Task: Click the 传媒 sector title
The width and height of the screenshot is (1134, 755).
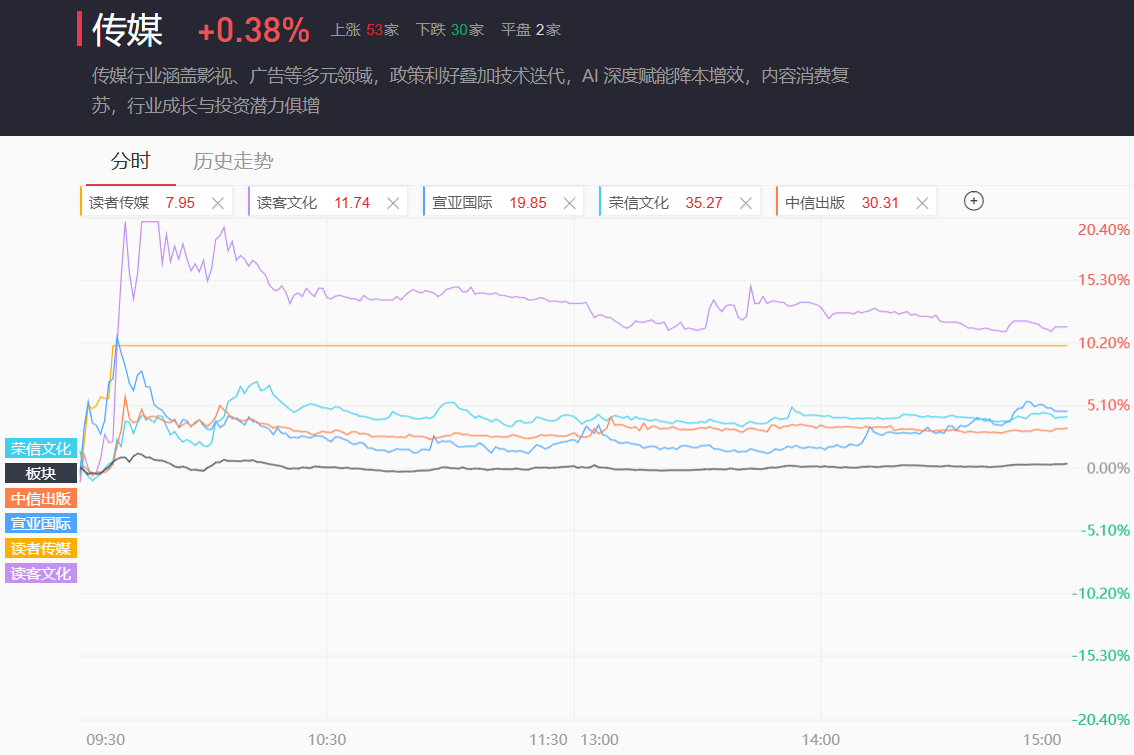Action: point(127,30)
